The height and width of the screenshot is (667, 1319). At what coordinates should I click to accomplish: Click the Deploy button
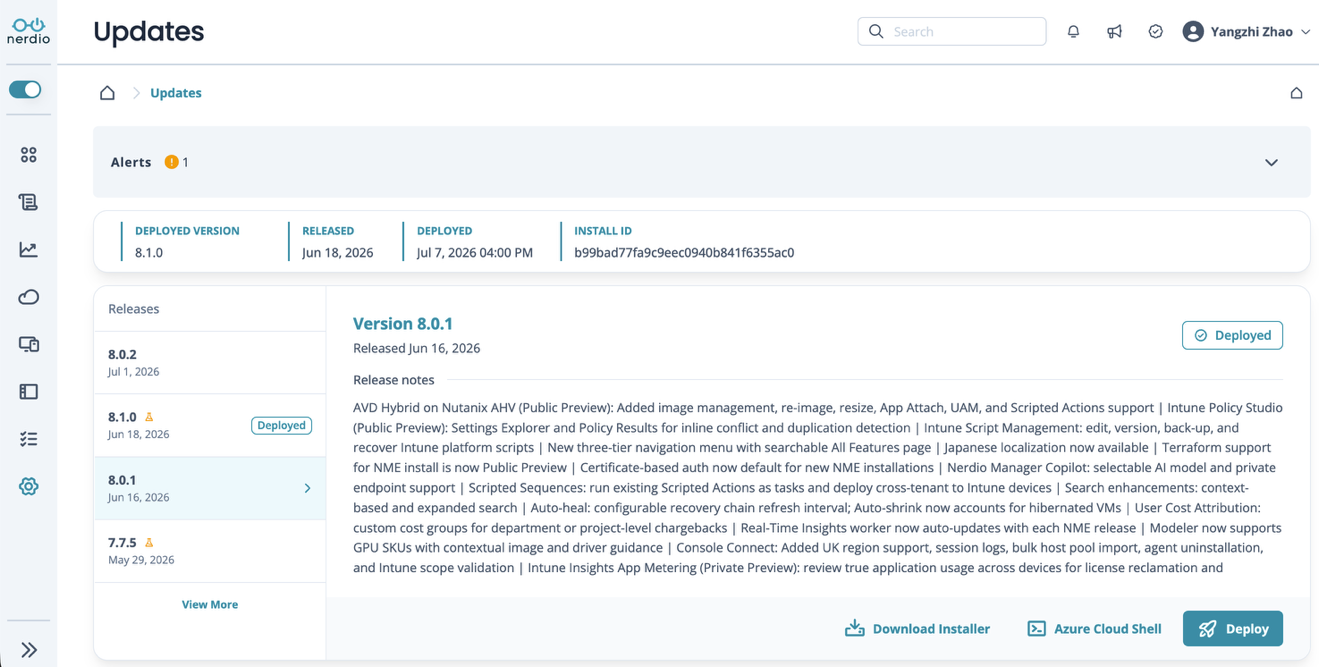point(1233,629)
